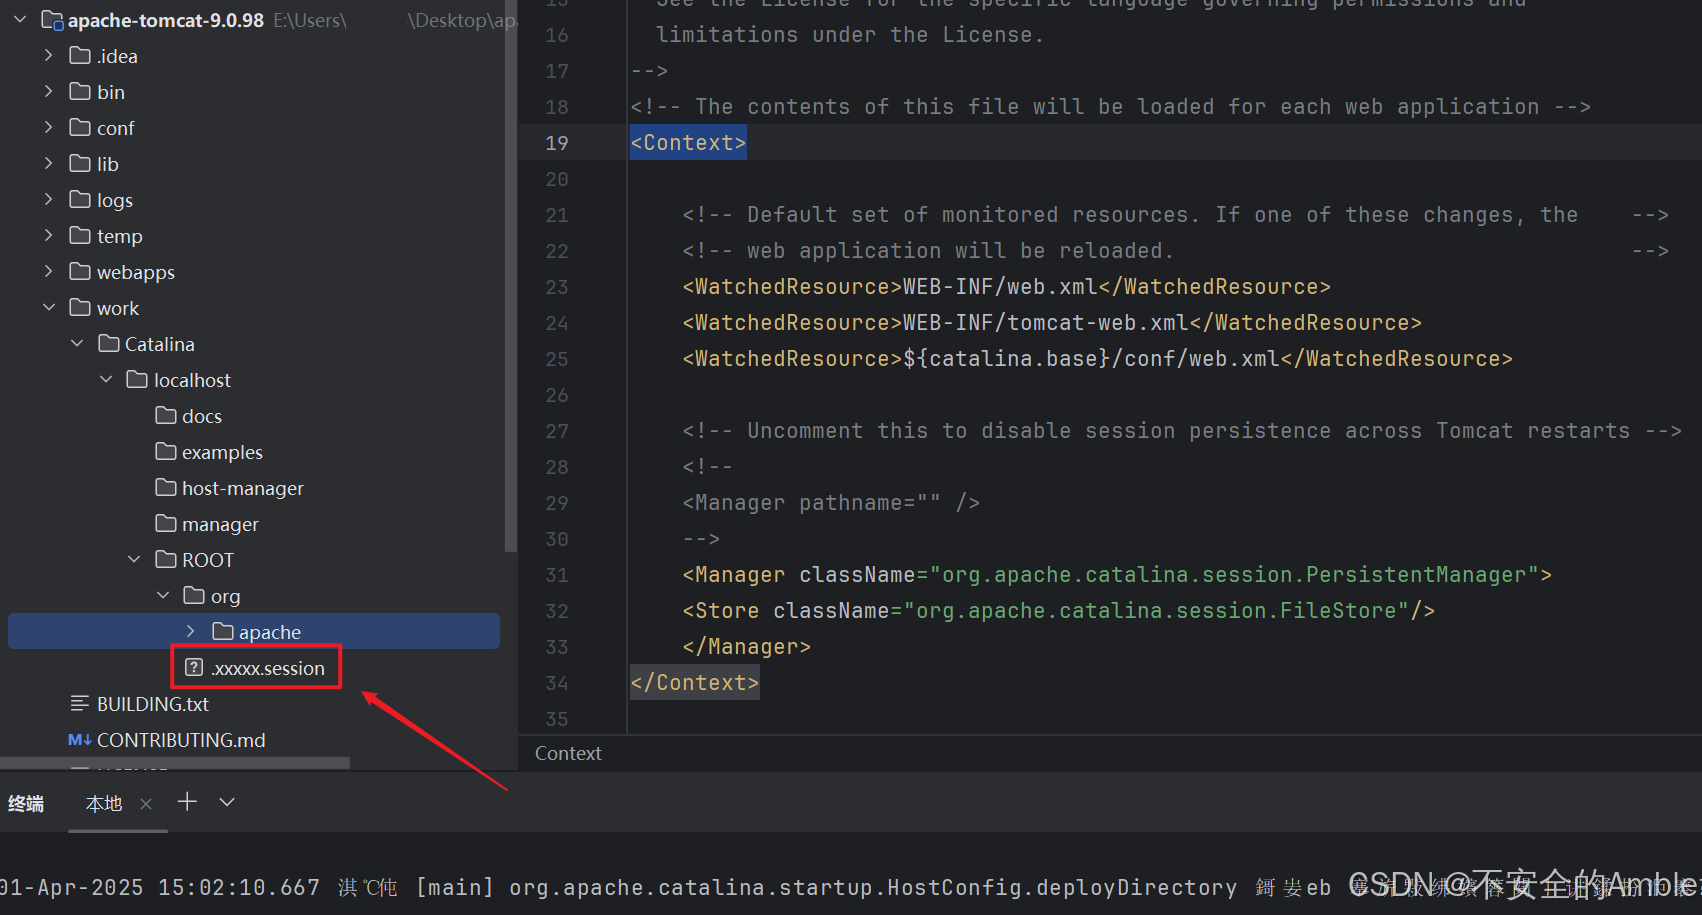1702x915 pixels.
Task: Click the </Manager> closing tag
Action: [747, 647]
